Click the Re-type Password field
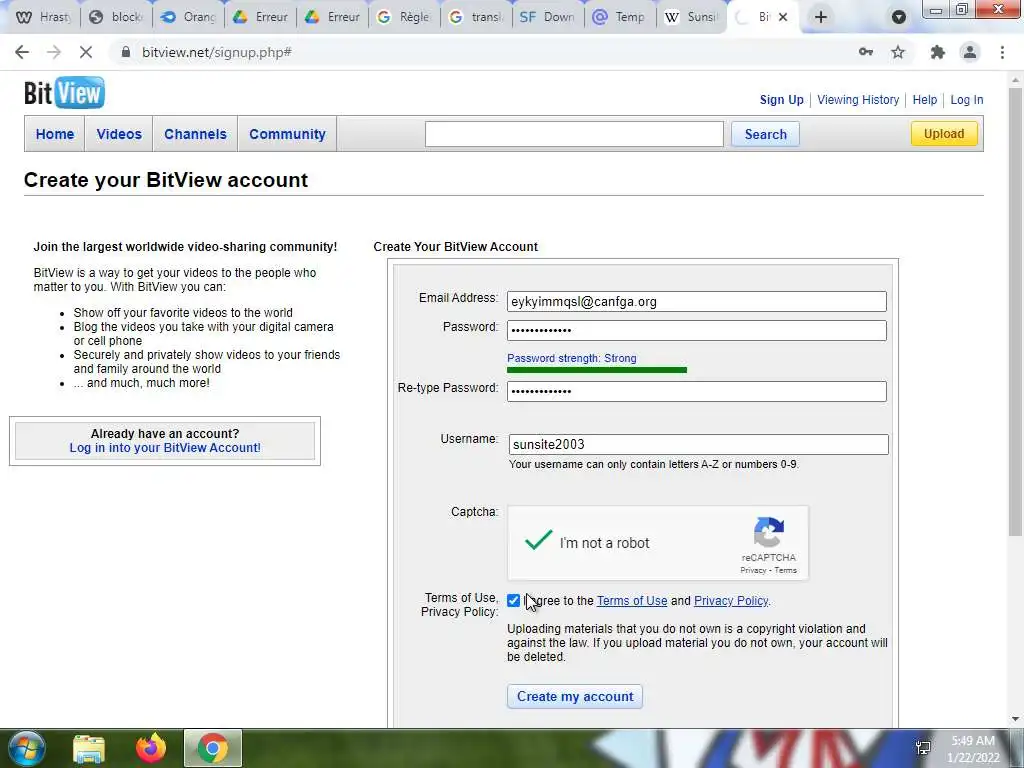Image resolution: width=1024 pixels, height=768 pixels. point(697,391)
